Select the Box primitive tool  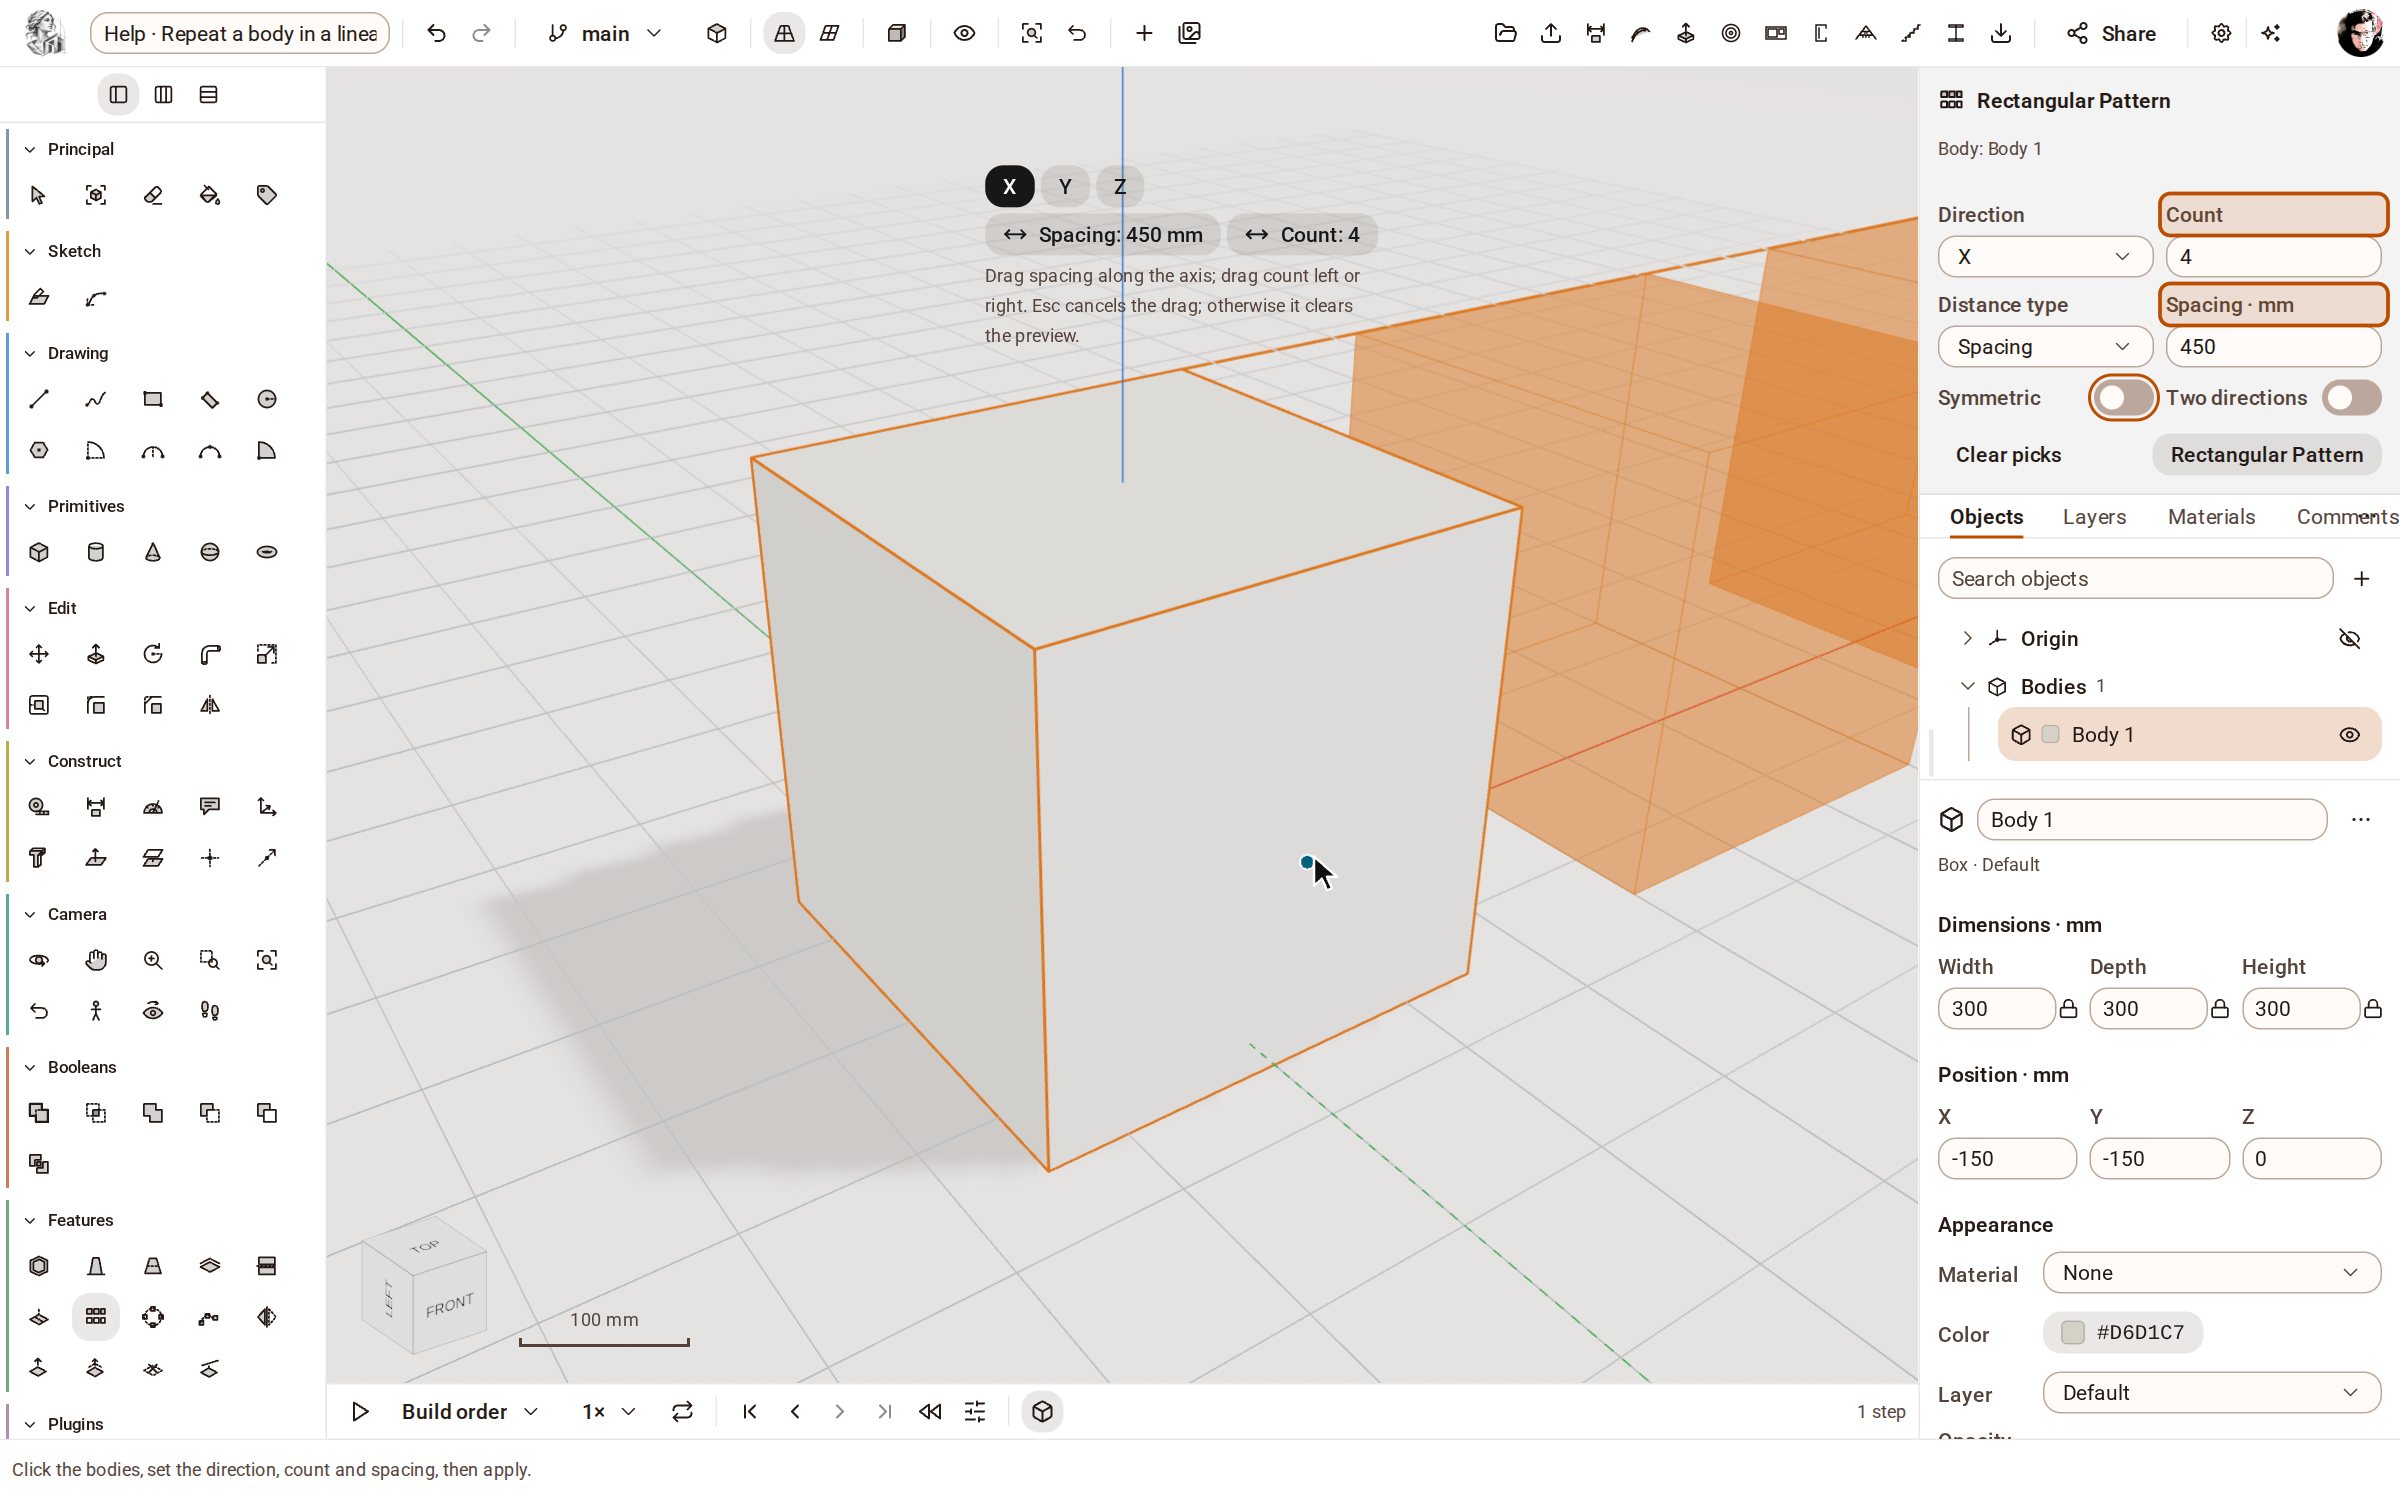[x=39, y=552]
